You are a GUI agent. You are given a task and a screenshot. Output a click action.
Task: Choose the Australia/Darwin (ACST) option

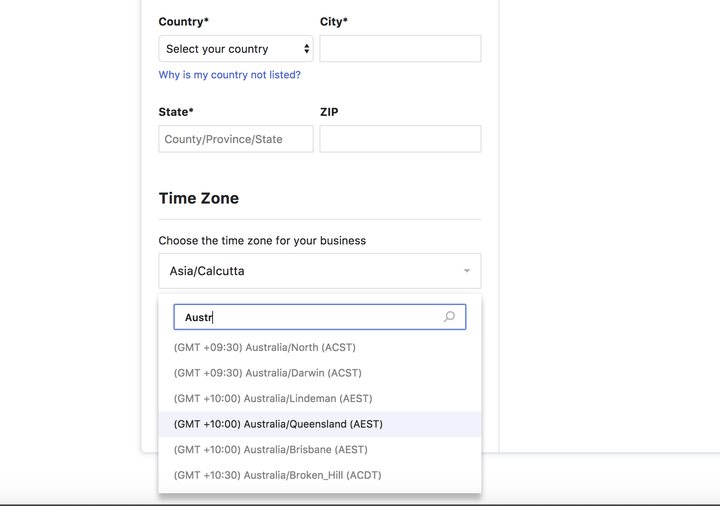267,373
